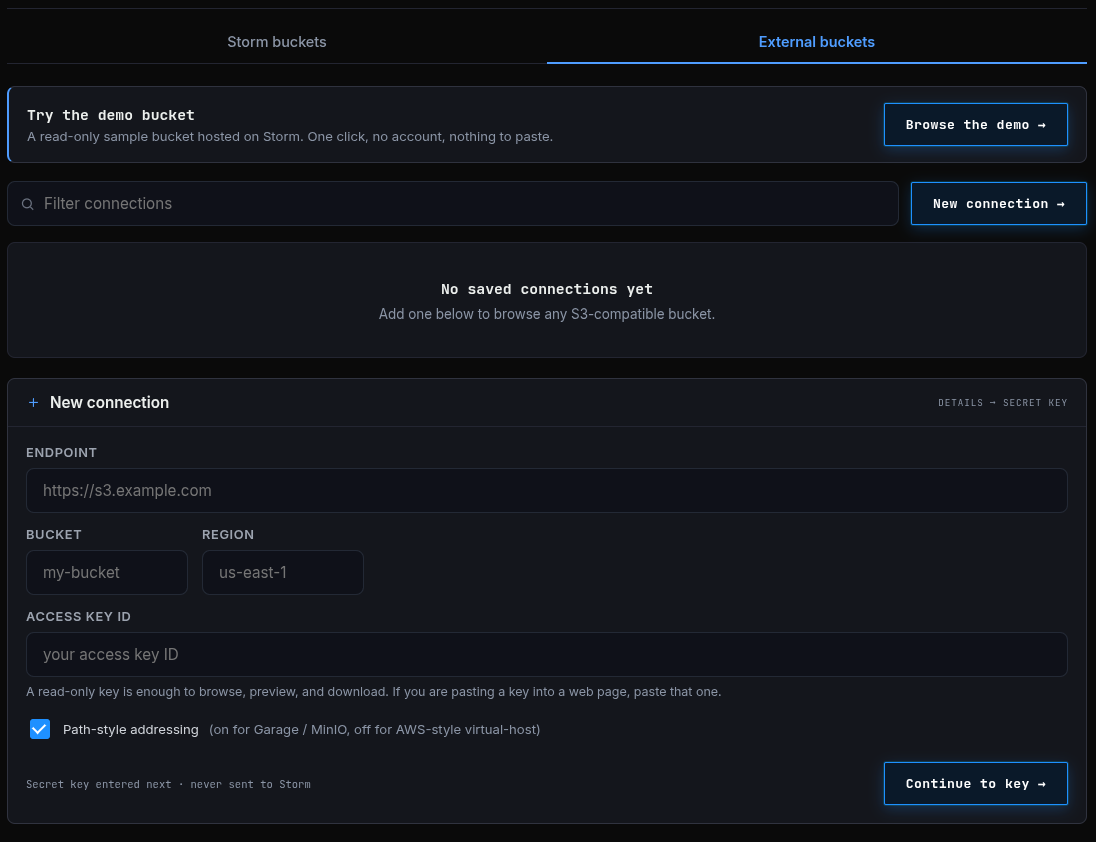Image resolution: width=1096 pixels, height=842 pixels.
Task: Click Continue to key button
Action: click(975, 783)
